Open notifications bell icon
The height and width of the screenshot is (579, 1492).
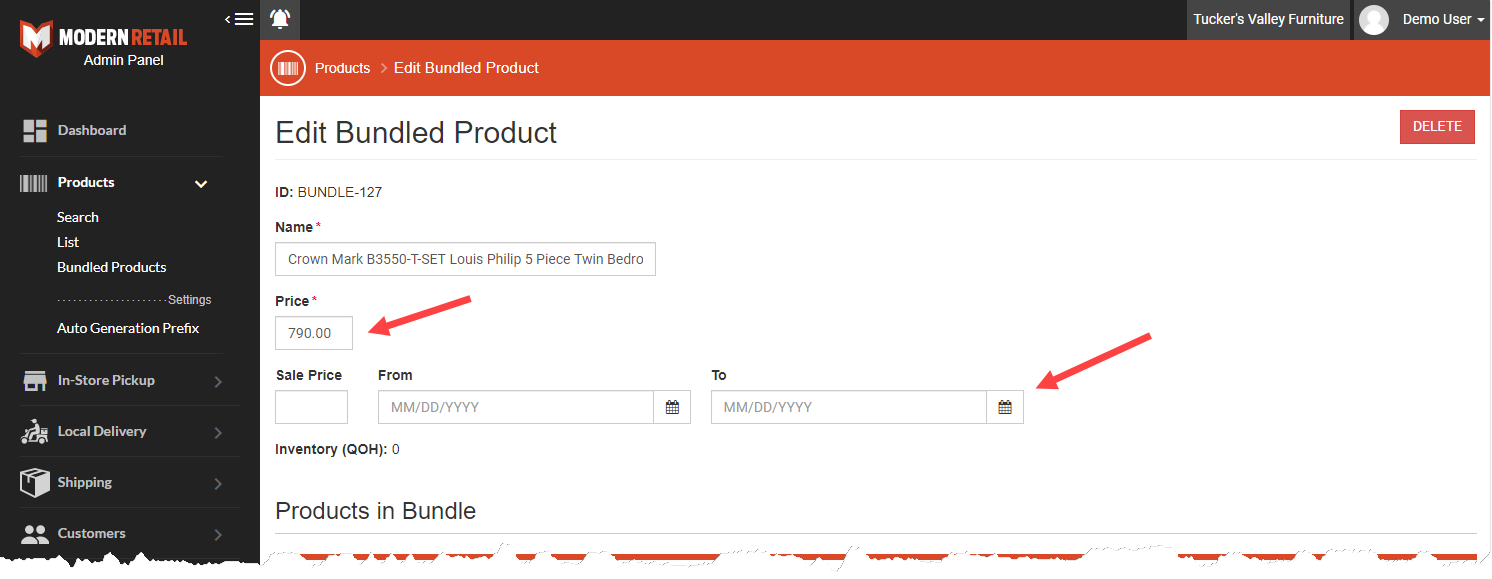[280, 19]
